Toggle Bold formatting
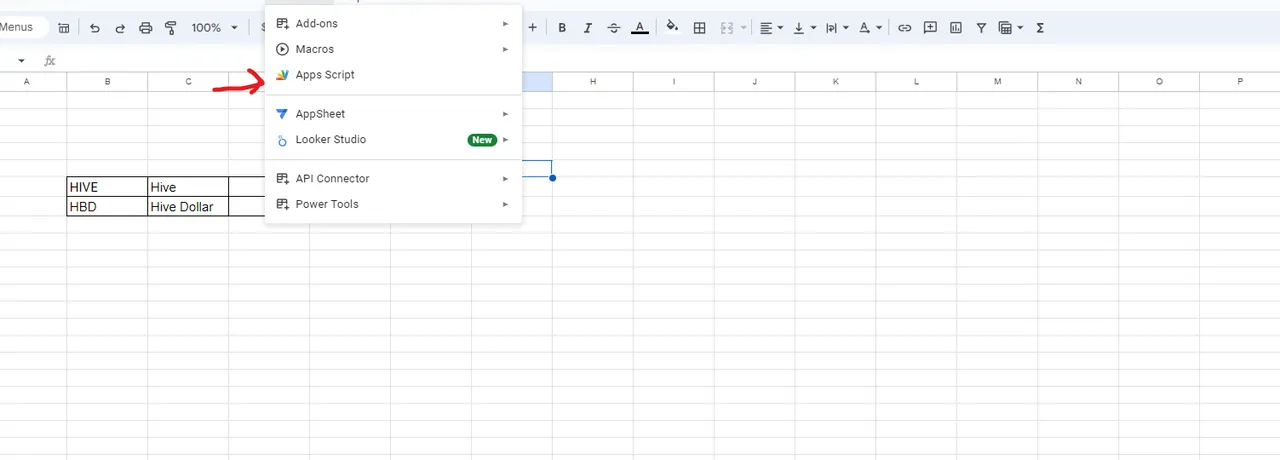 pos(562,28)
